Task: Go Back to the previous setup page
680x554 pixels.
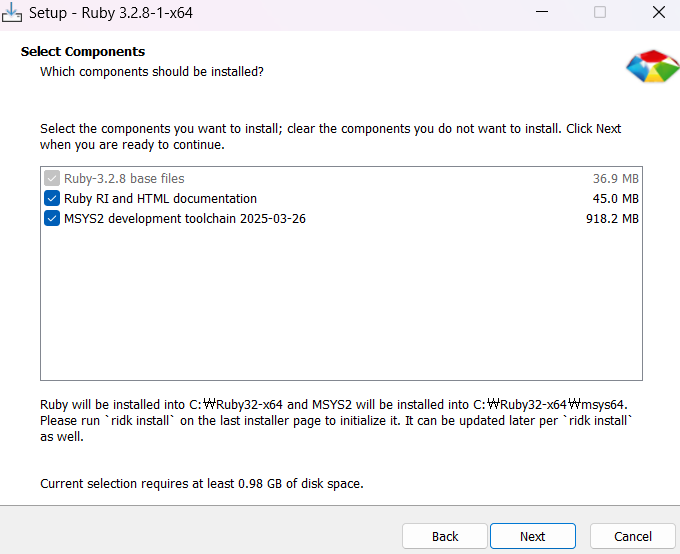Action: (x=445, y=536)
